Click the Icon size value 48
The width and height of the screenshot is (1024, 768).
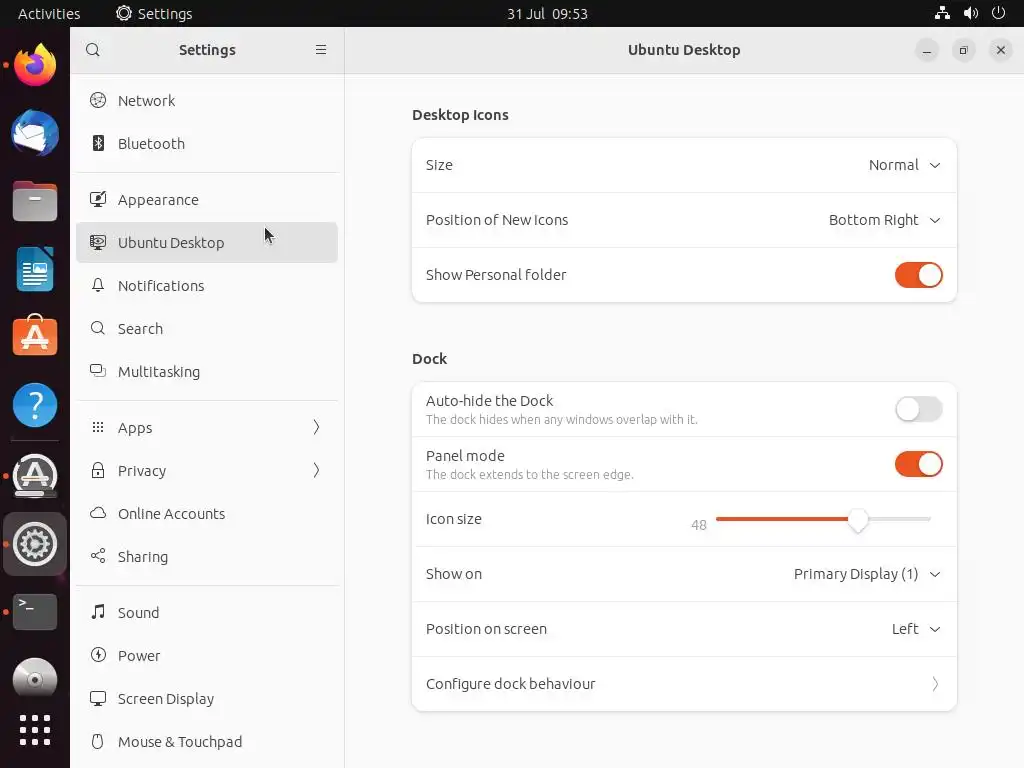pos(699,525)
